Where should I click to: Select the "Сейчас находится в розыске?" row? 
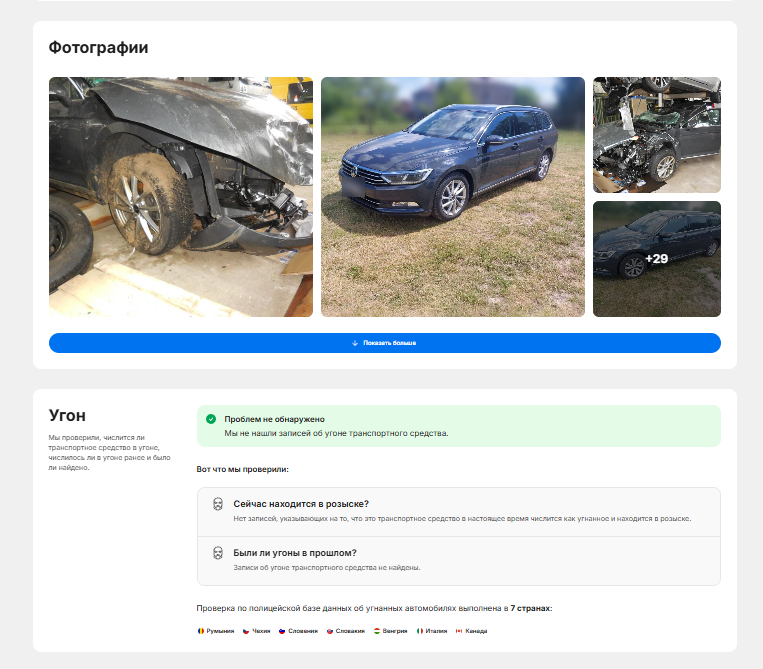coord(458,512)
